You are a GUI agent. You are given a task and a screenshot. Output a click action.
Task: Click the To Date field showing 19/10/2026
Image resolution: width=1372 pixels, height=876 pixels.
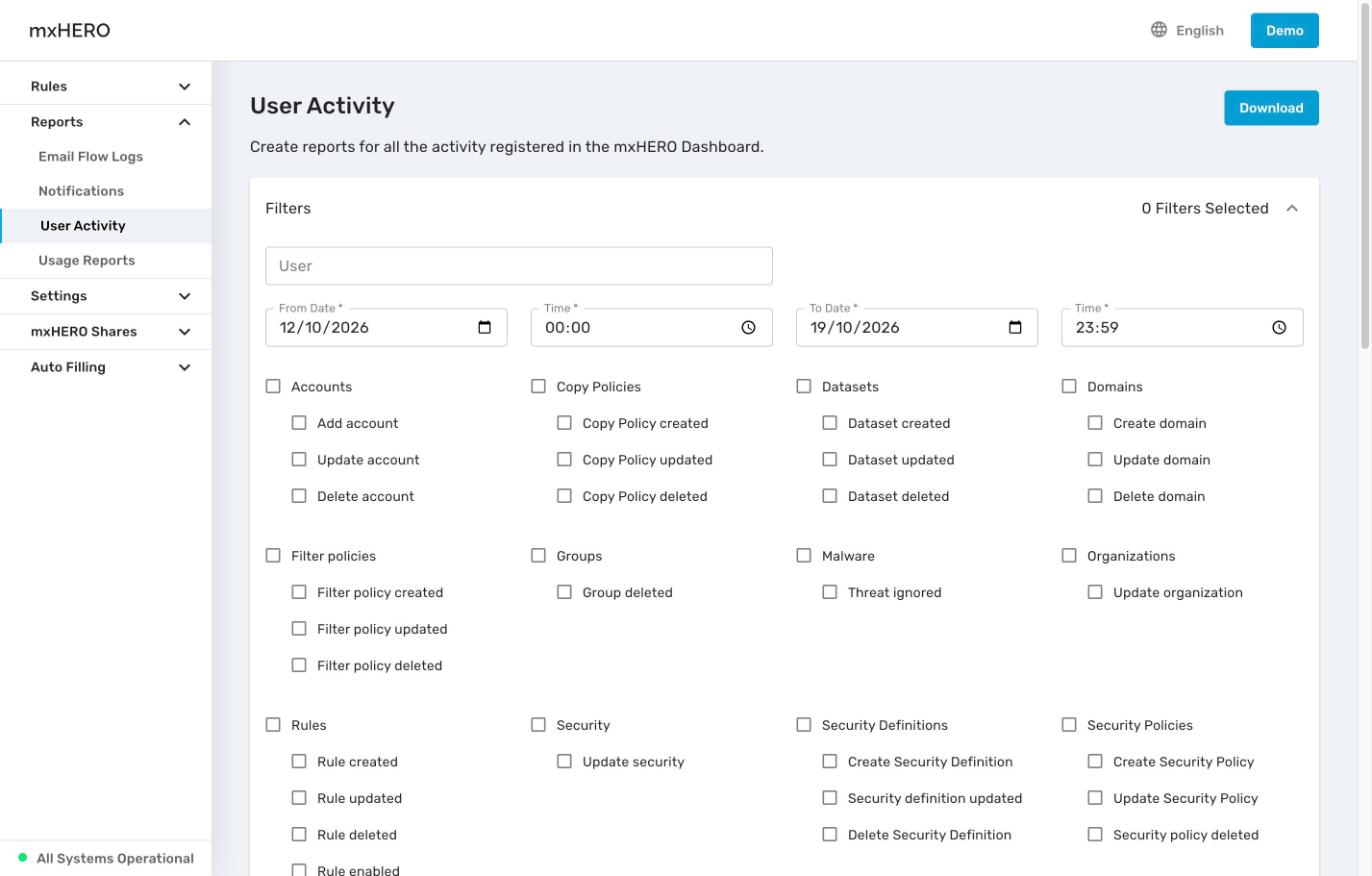[x=917, y=328]
